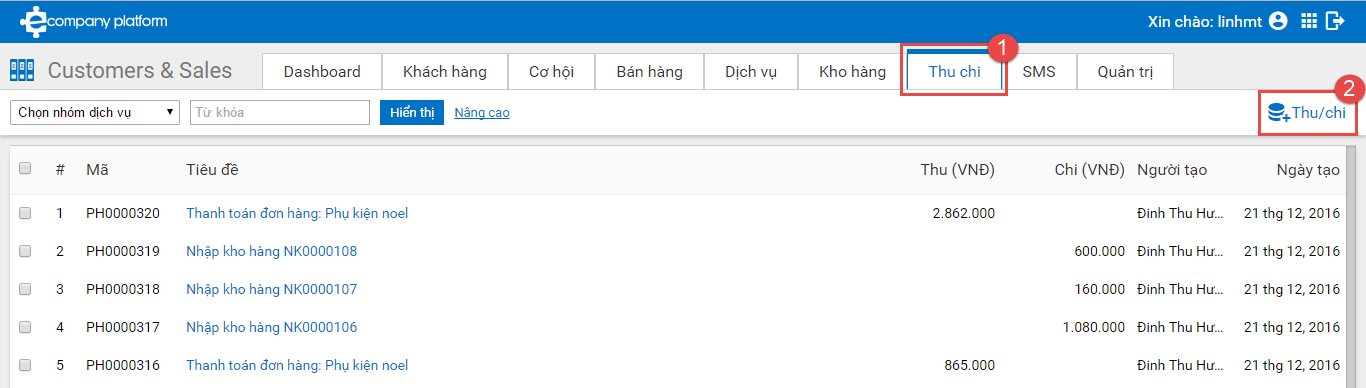Click the Tiêu đề column header
This screenshot has height=388, width=1366.
(212, 170)
